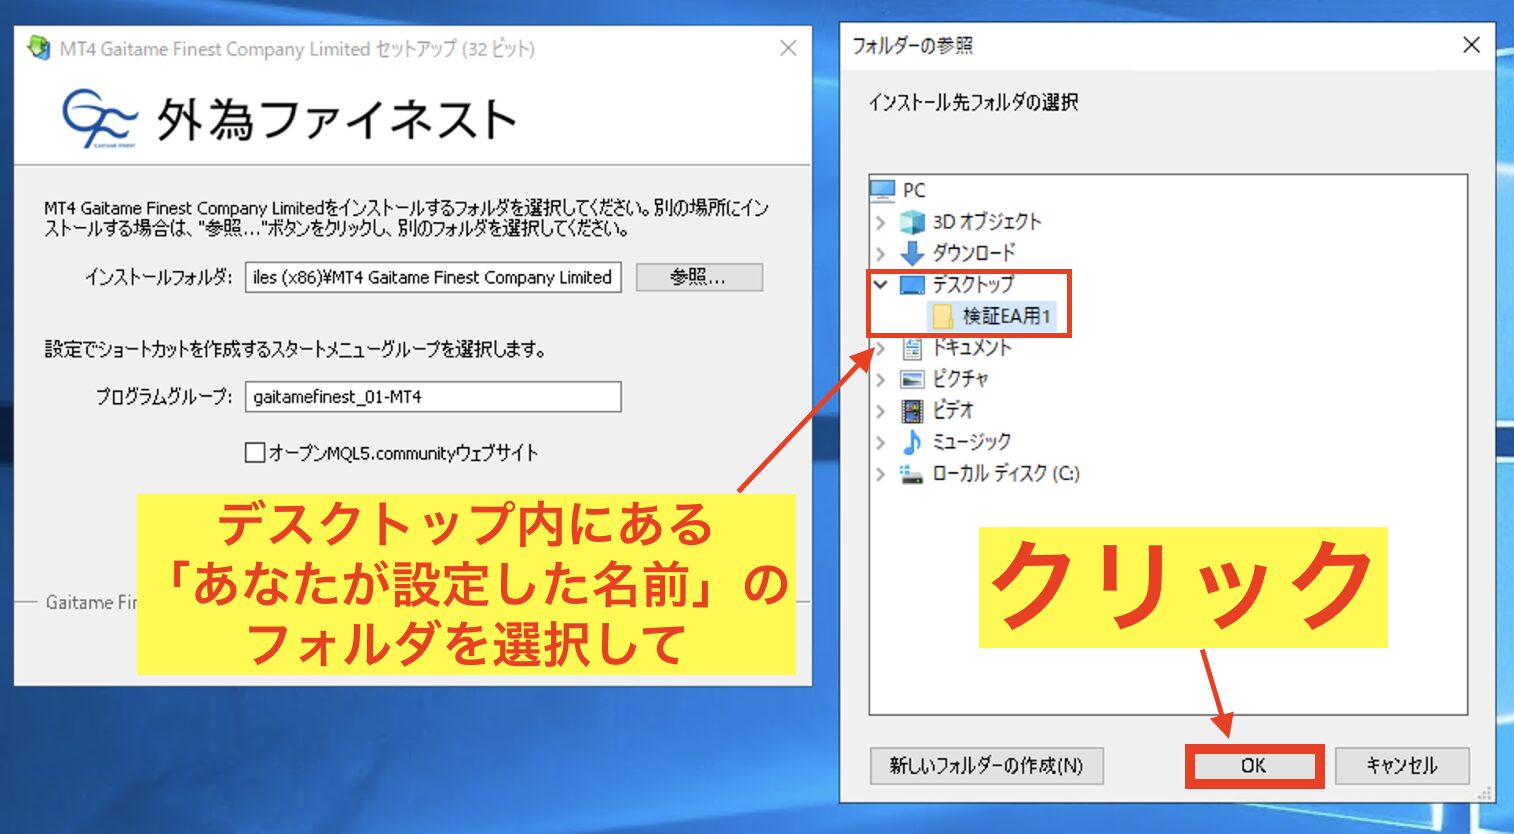Select the ビデオ label in tree
This screenshot has height=834, width=1514.
[x=952, y=410]
